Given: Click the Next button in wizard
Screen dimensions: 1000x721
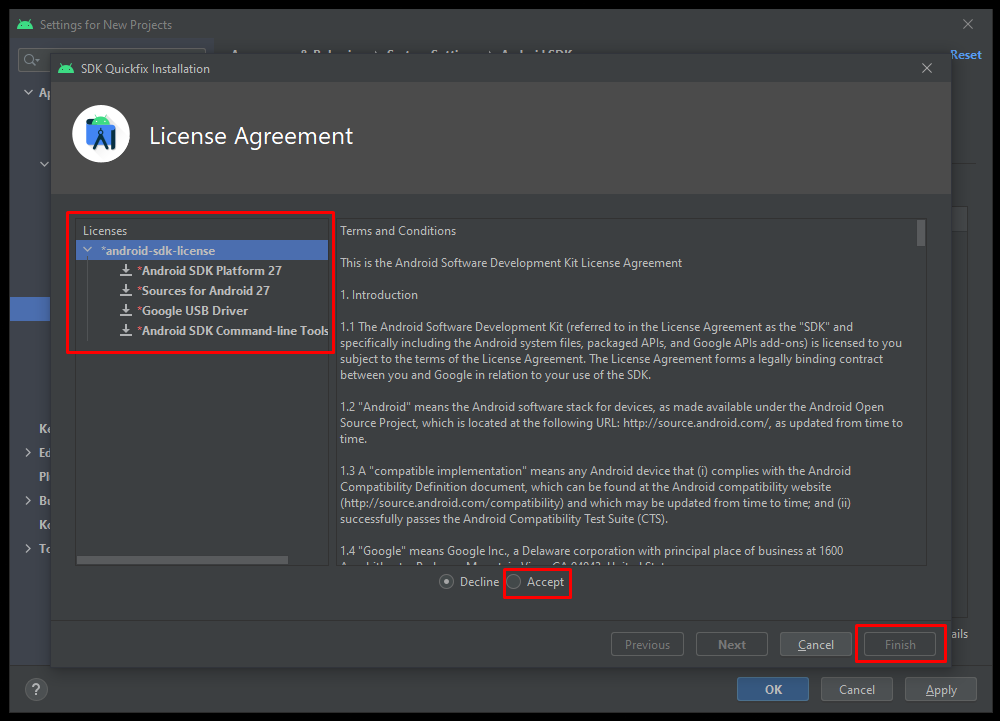Looking at the screenshot, I should click(732, 645).
